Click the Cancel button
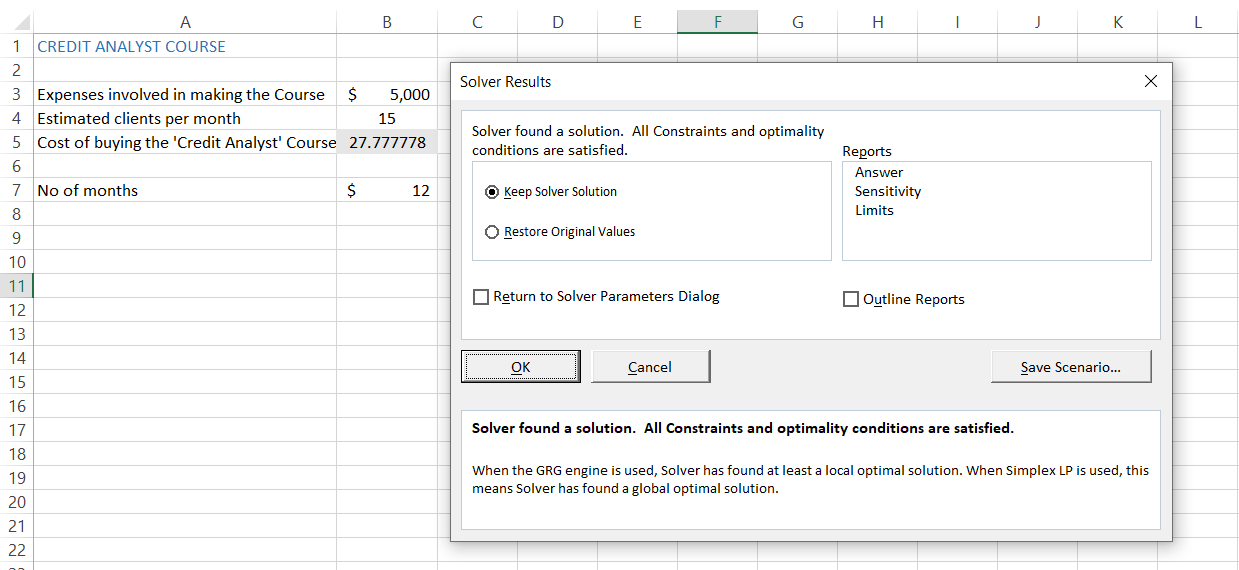The width and height of the screenshot is (1239, 570). click(650, 367)
